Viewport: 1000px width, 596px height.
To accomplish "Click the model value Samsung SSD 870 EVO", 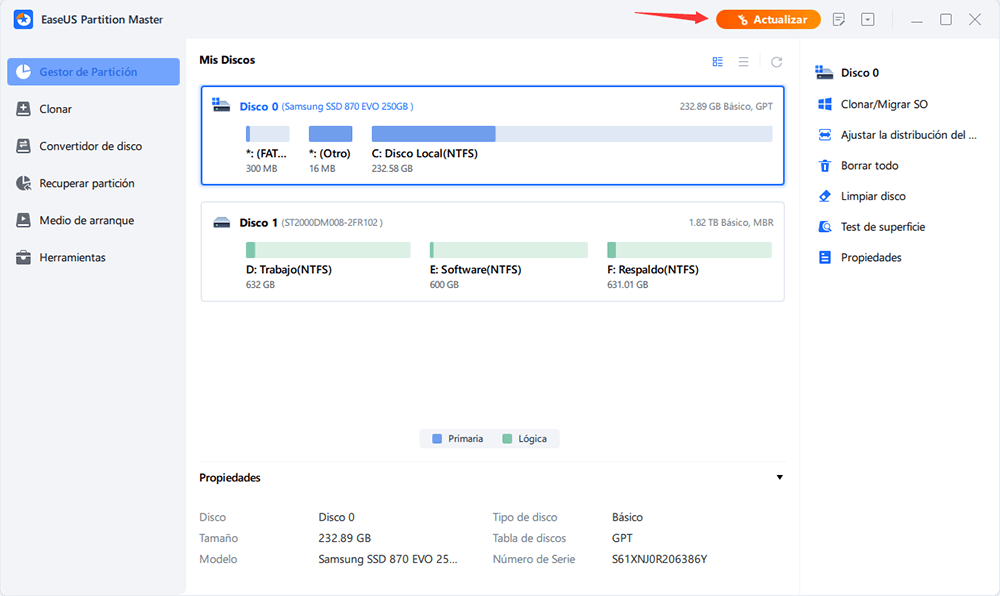I will [388, 559].
